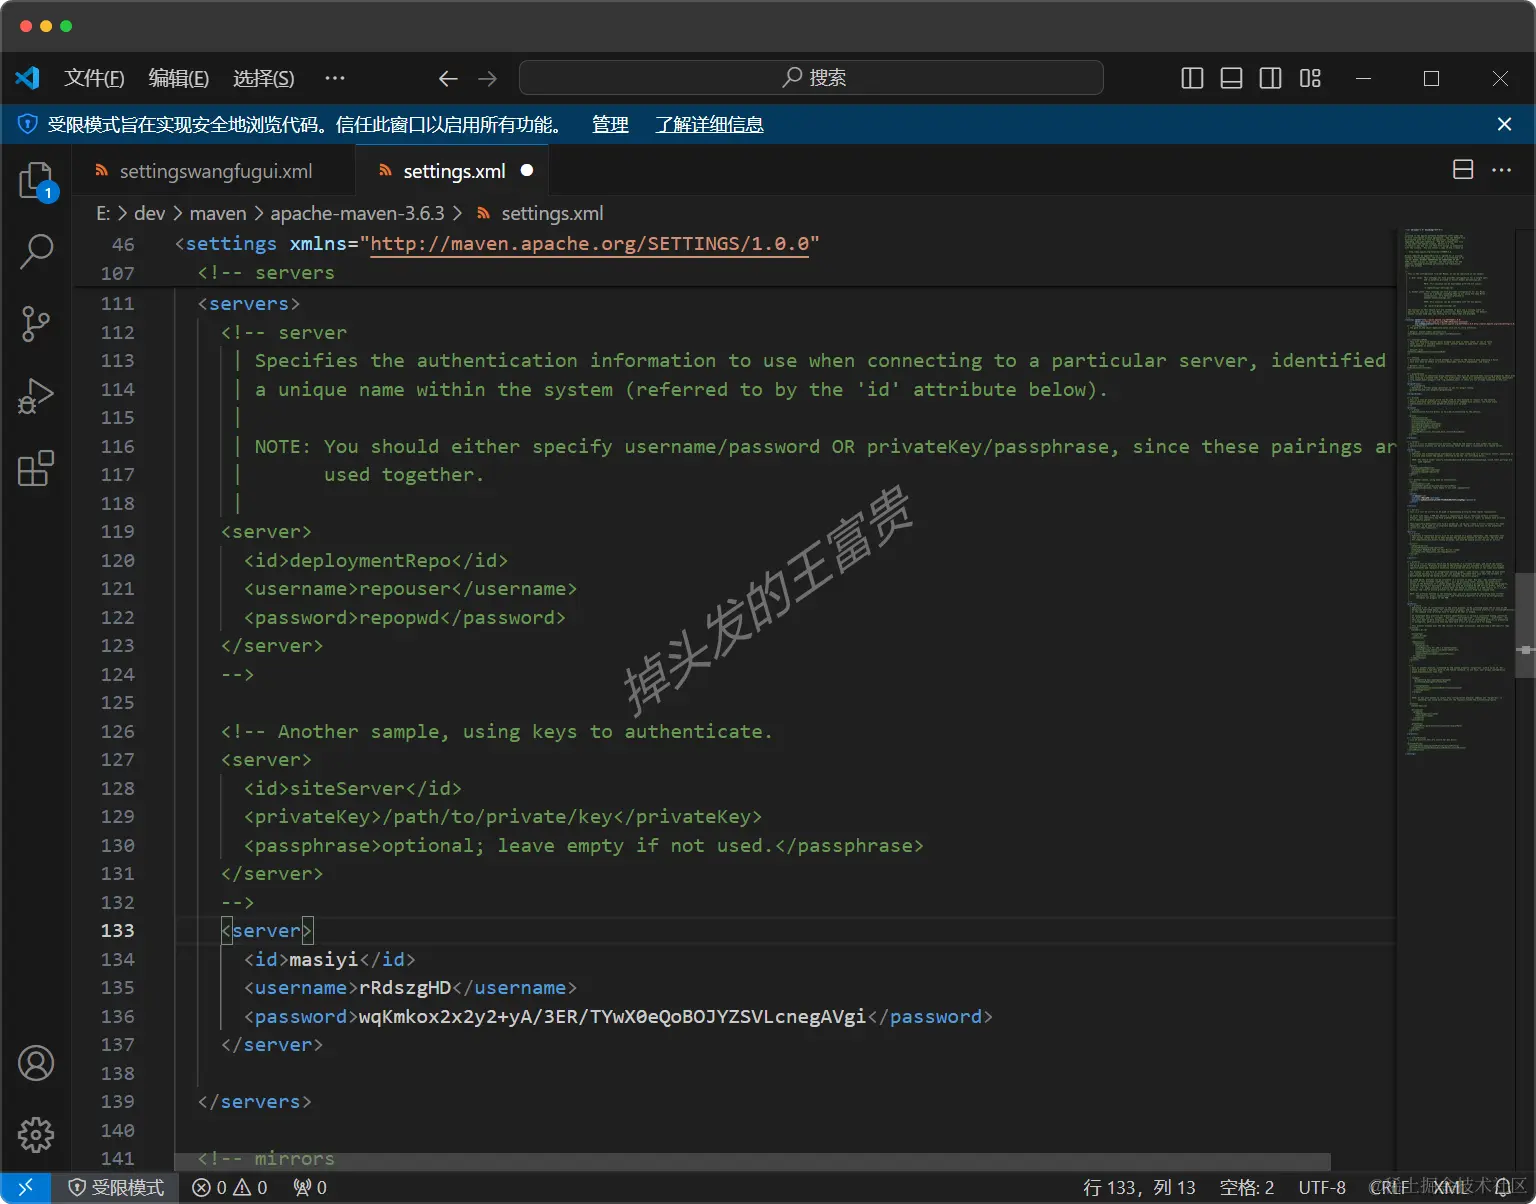Split the editor with the split icon
1536x1204 pixels.
click(x=1463, y=170)
